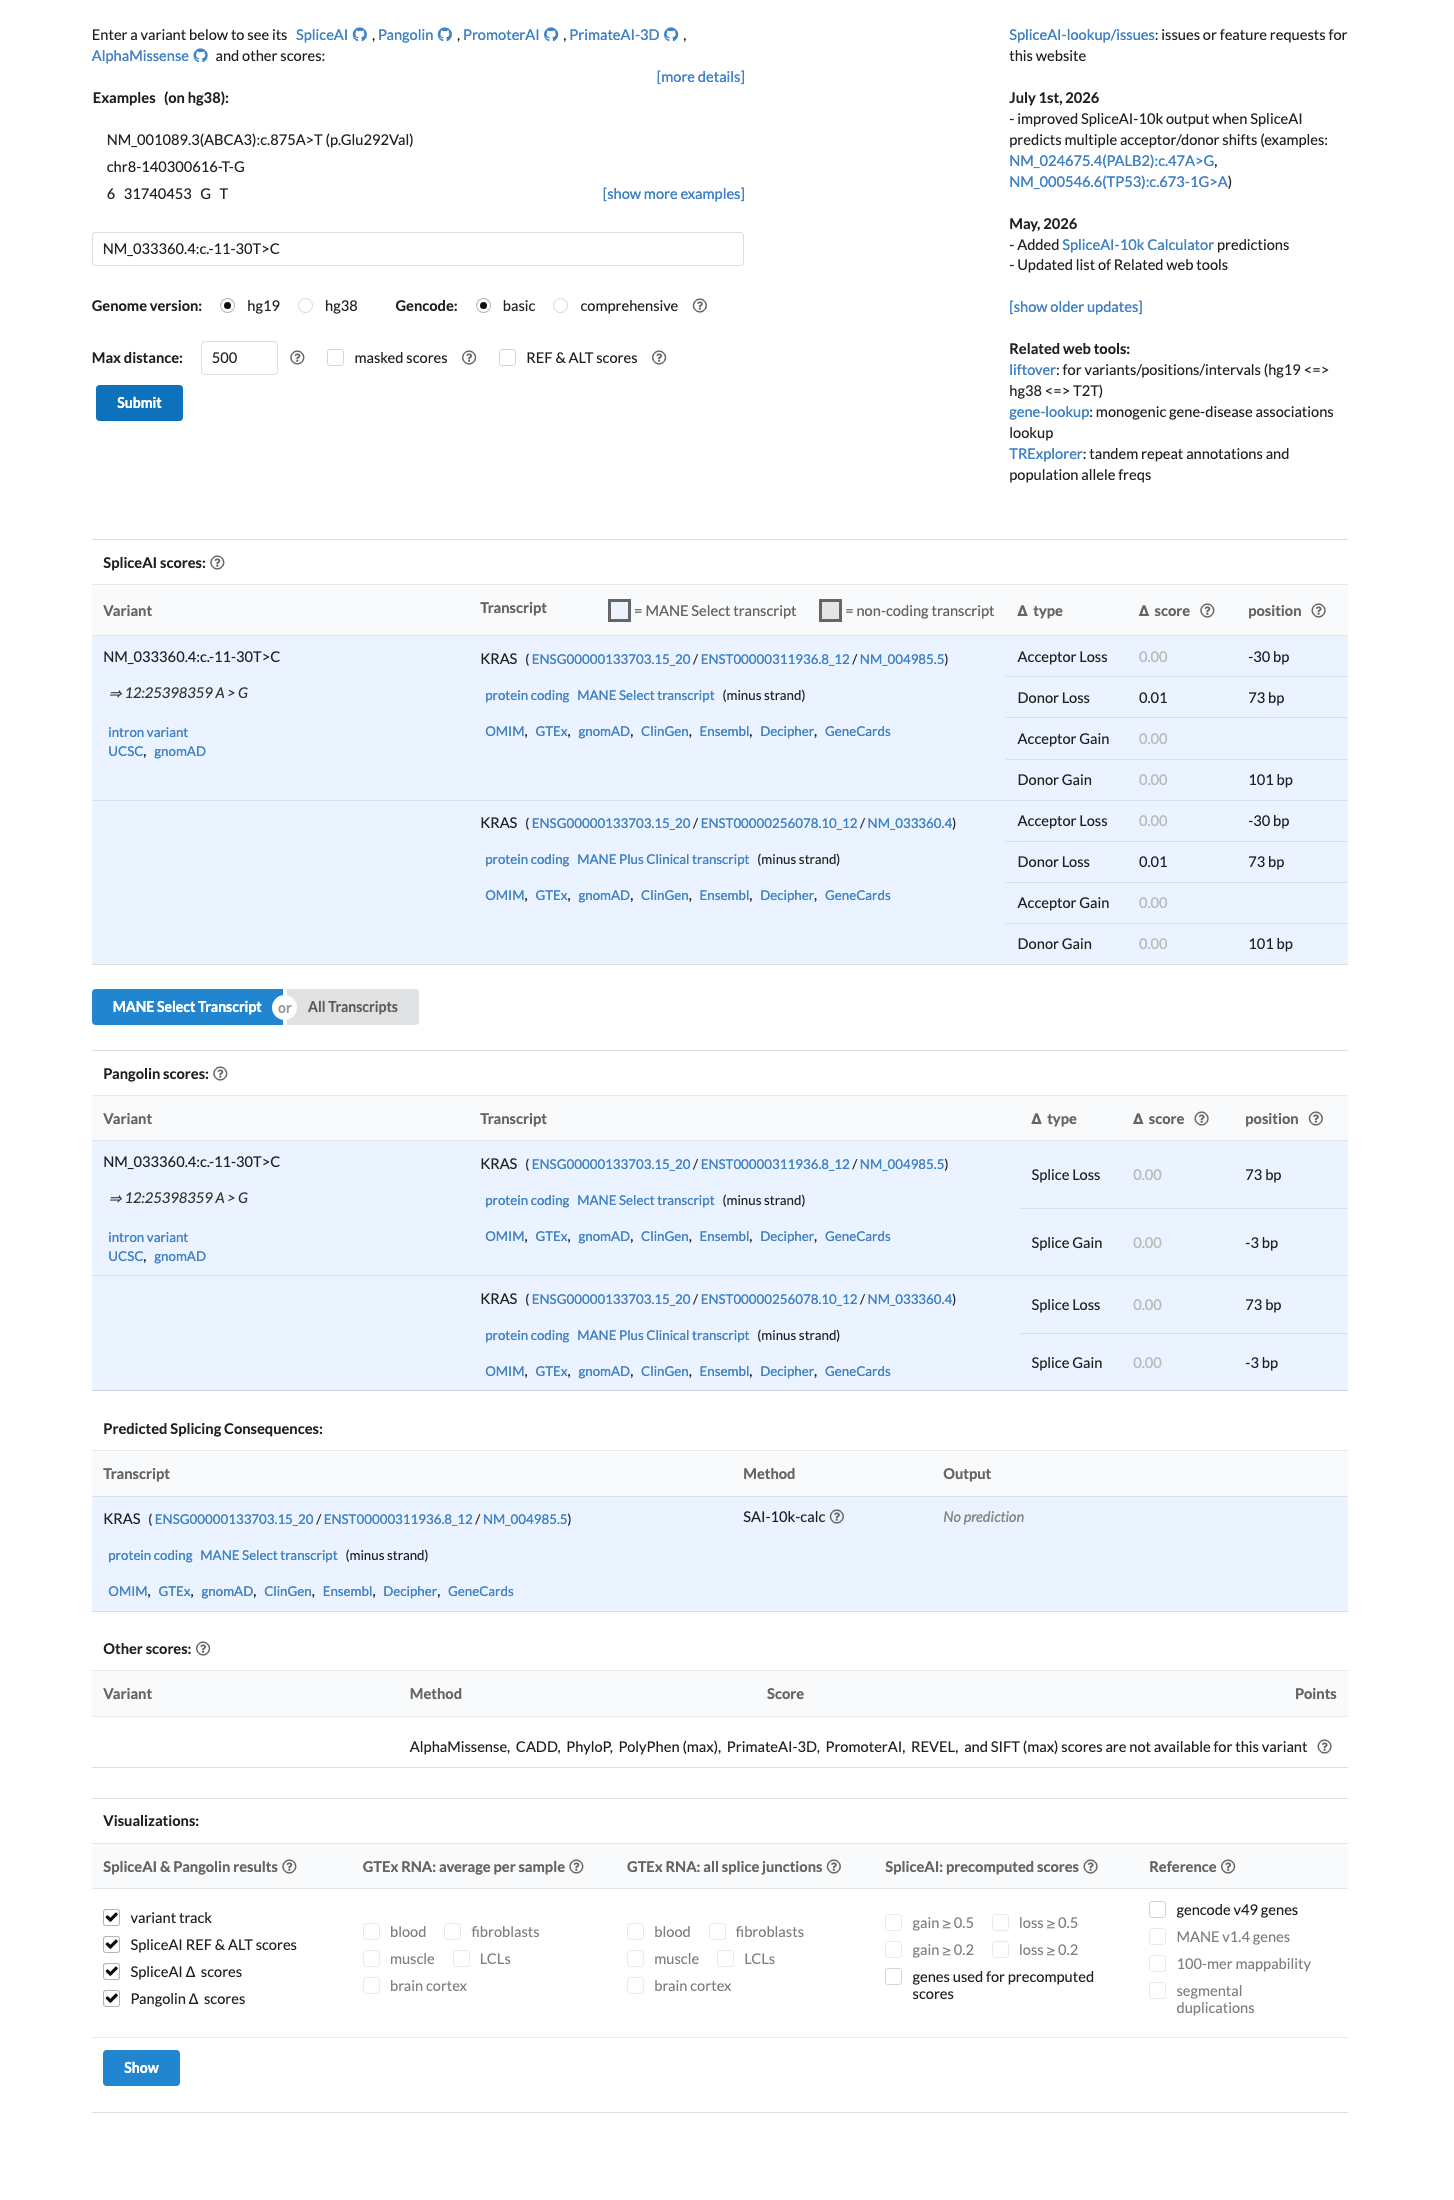Select hg19 genome version
1454x2200 pixels.
[x=228, y=306]
